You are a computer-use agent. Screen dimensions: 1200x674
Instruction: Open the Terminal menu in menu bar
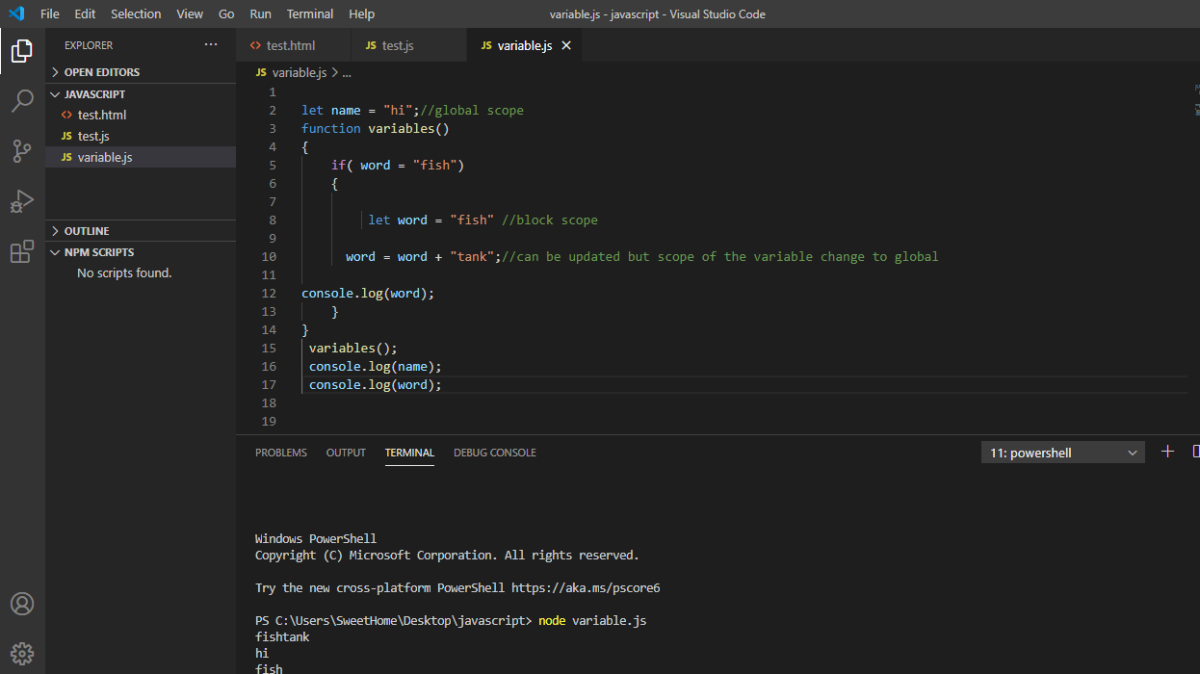click(310, 14)
